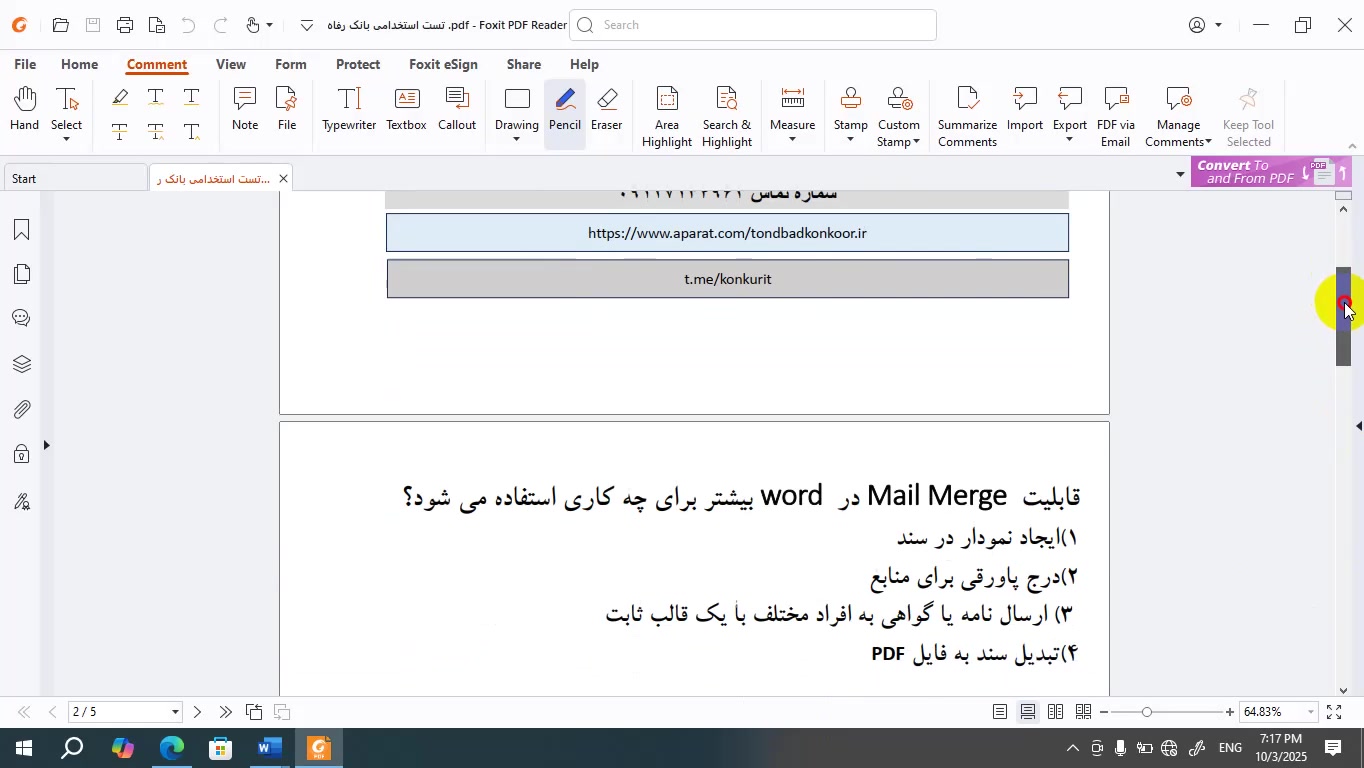Viewport: 1364px width, 768px height.
Task: Switch to Continuous Facing view
Action: 1084,712
